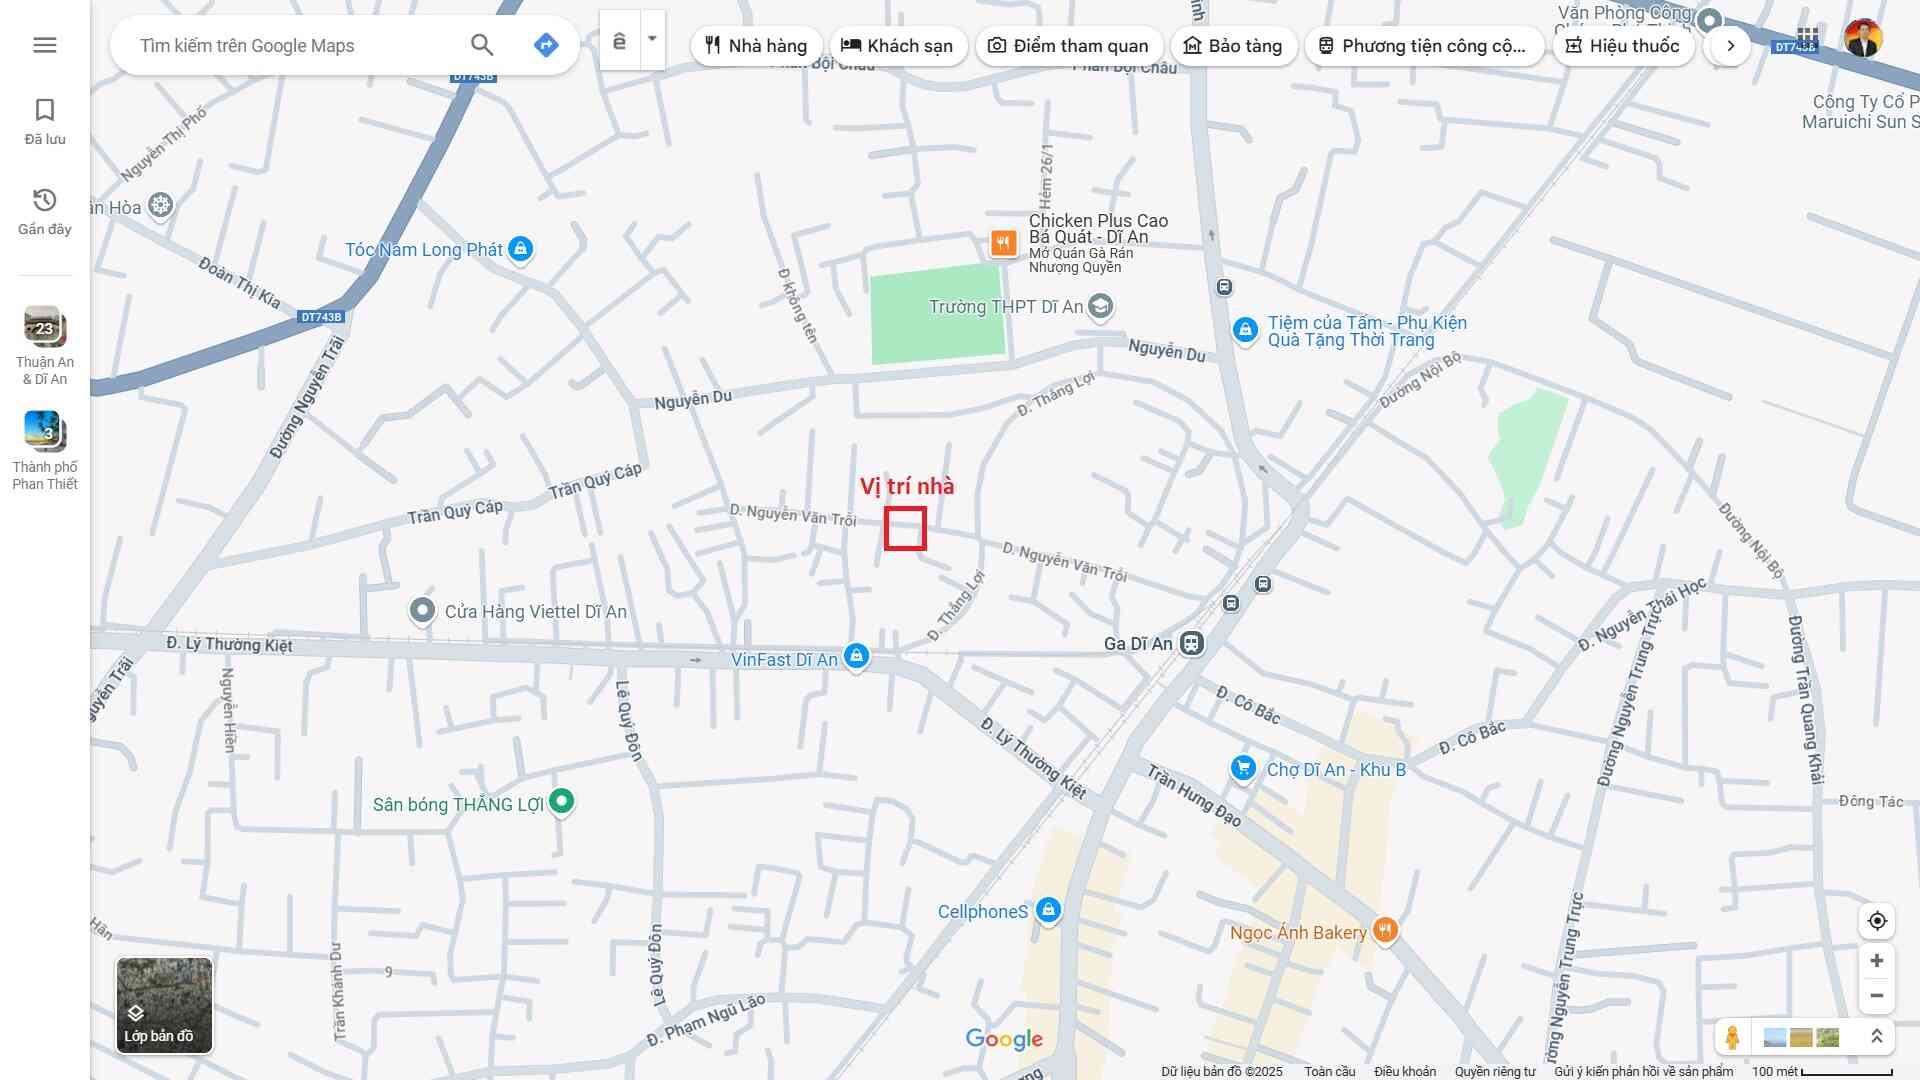Select the Khách sạn category chip

click(x=897, y=46)
